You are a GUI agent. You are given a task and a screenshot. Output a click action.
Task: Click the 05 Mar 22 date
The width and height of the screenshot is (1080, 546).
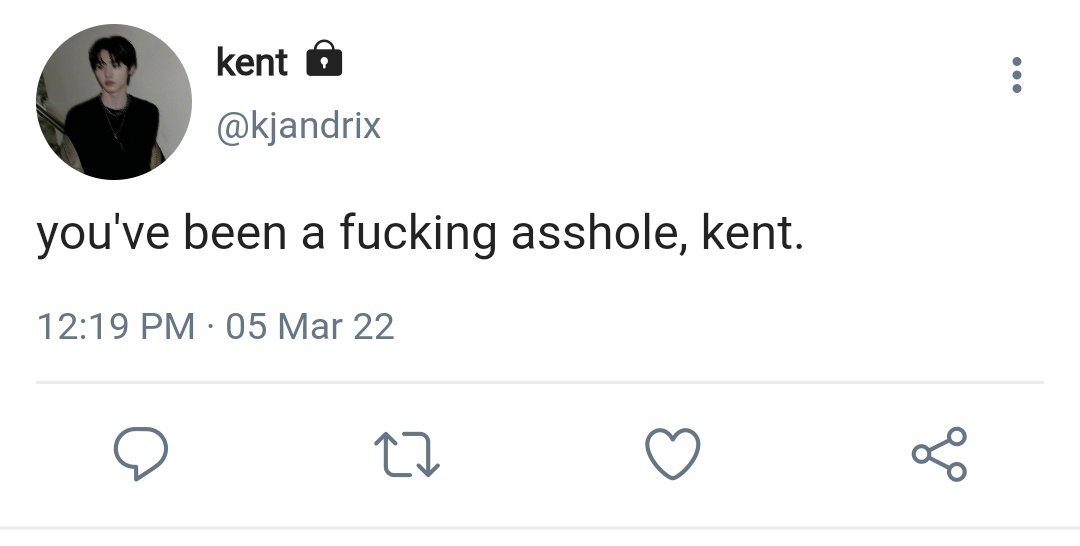pos(310,326)
